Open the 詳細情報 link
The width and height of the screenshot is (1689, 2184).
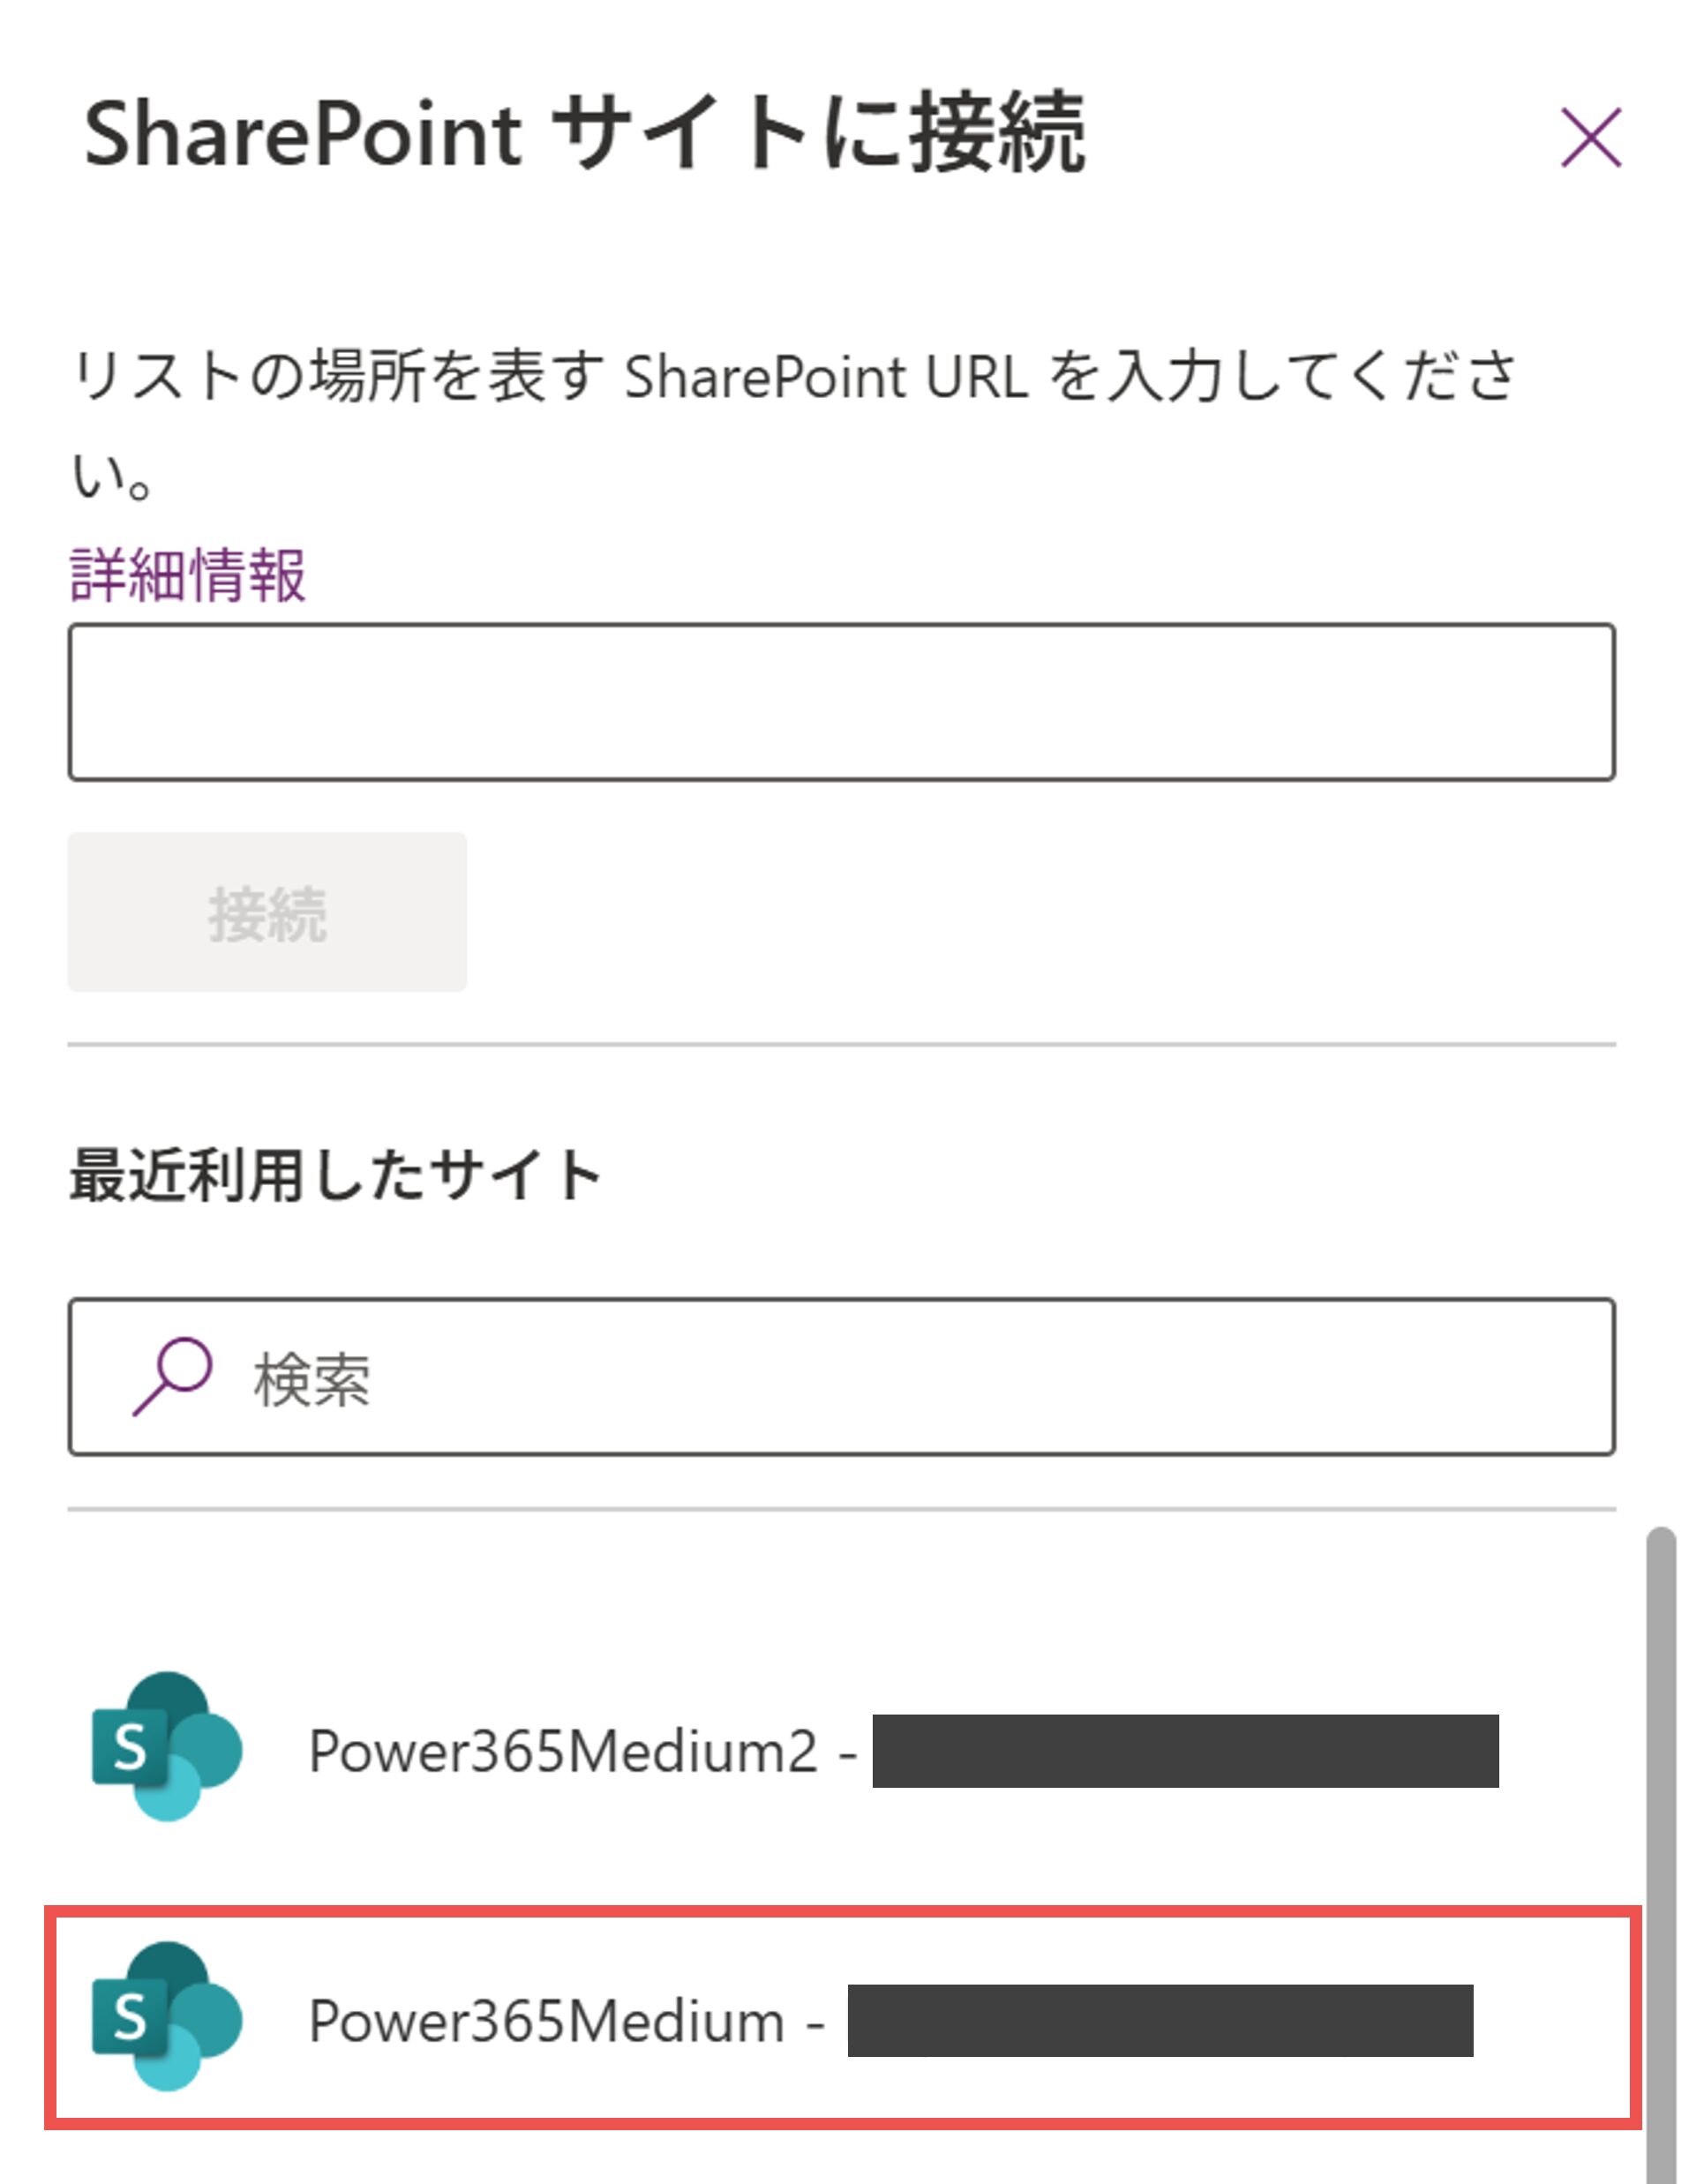click(187, 576)
